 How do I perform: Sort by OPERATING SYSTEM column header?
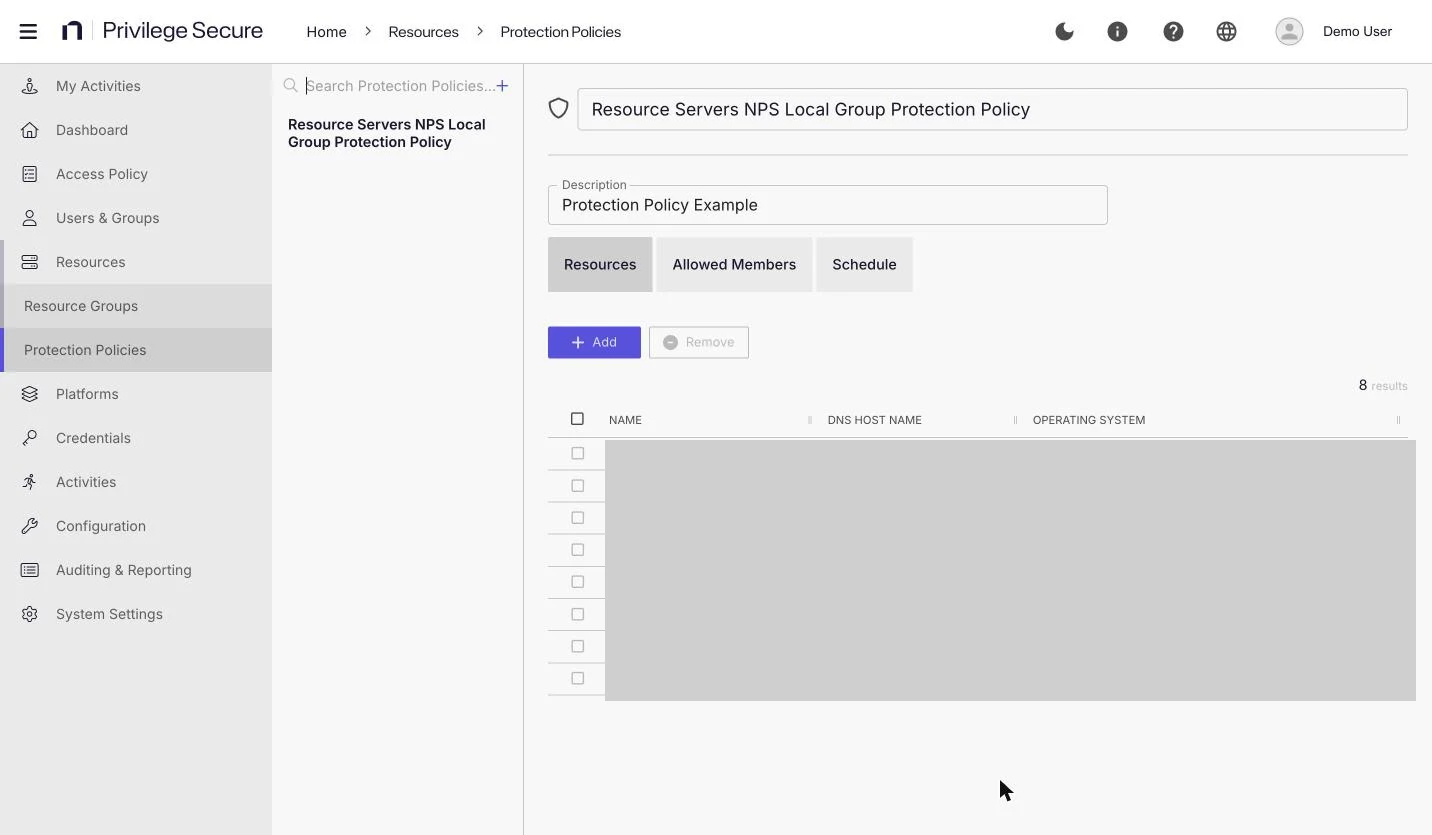[1089, 420]
